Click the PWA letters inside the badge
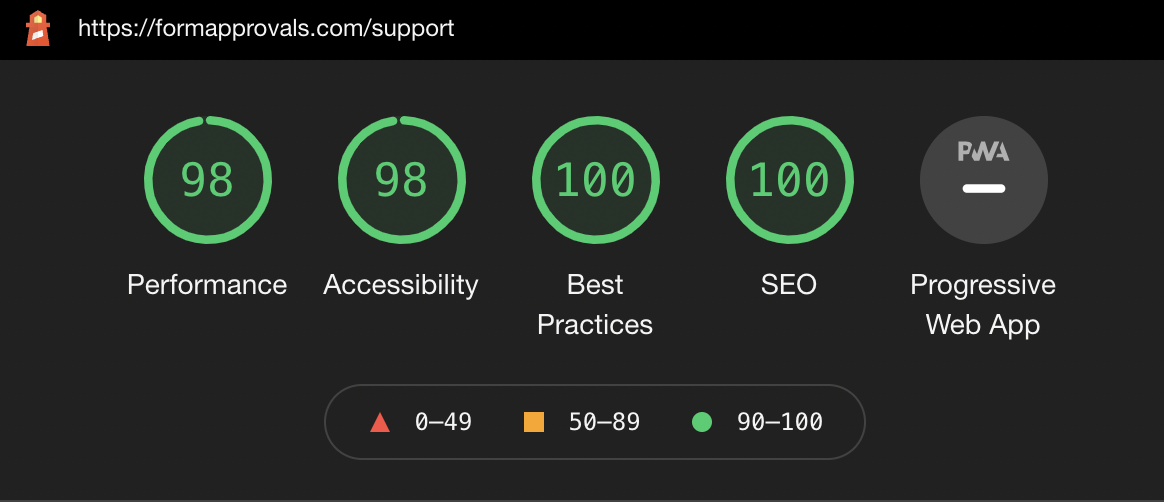Image resolution: width=1164 pixels, height=502 pixels. (984, 151)
